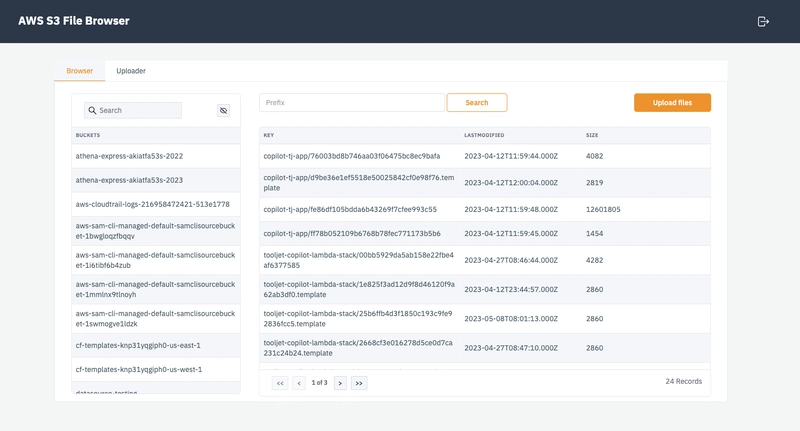Select the samclisourcebucket-1bwgloqzfbqqv bucket
Viewport: 800px width, 431px height.
(156, 231)
